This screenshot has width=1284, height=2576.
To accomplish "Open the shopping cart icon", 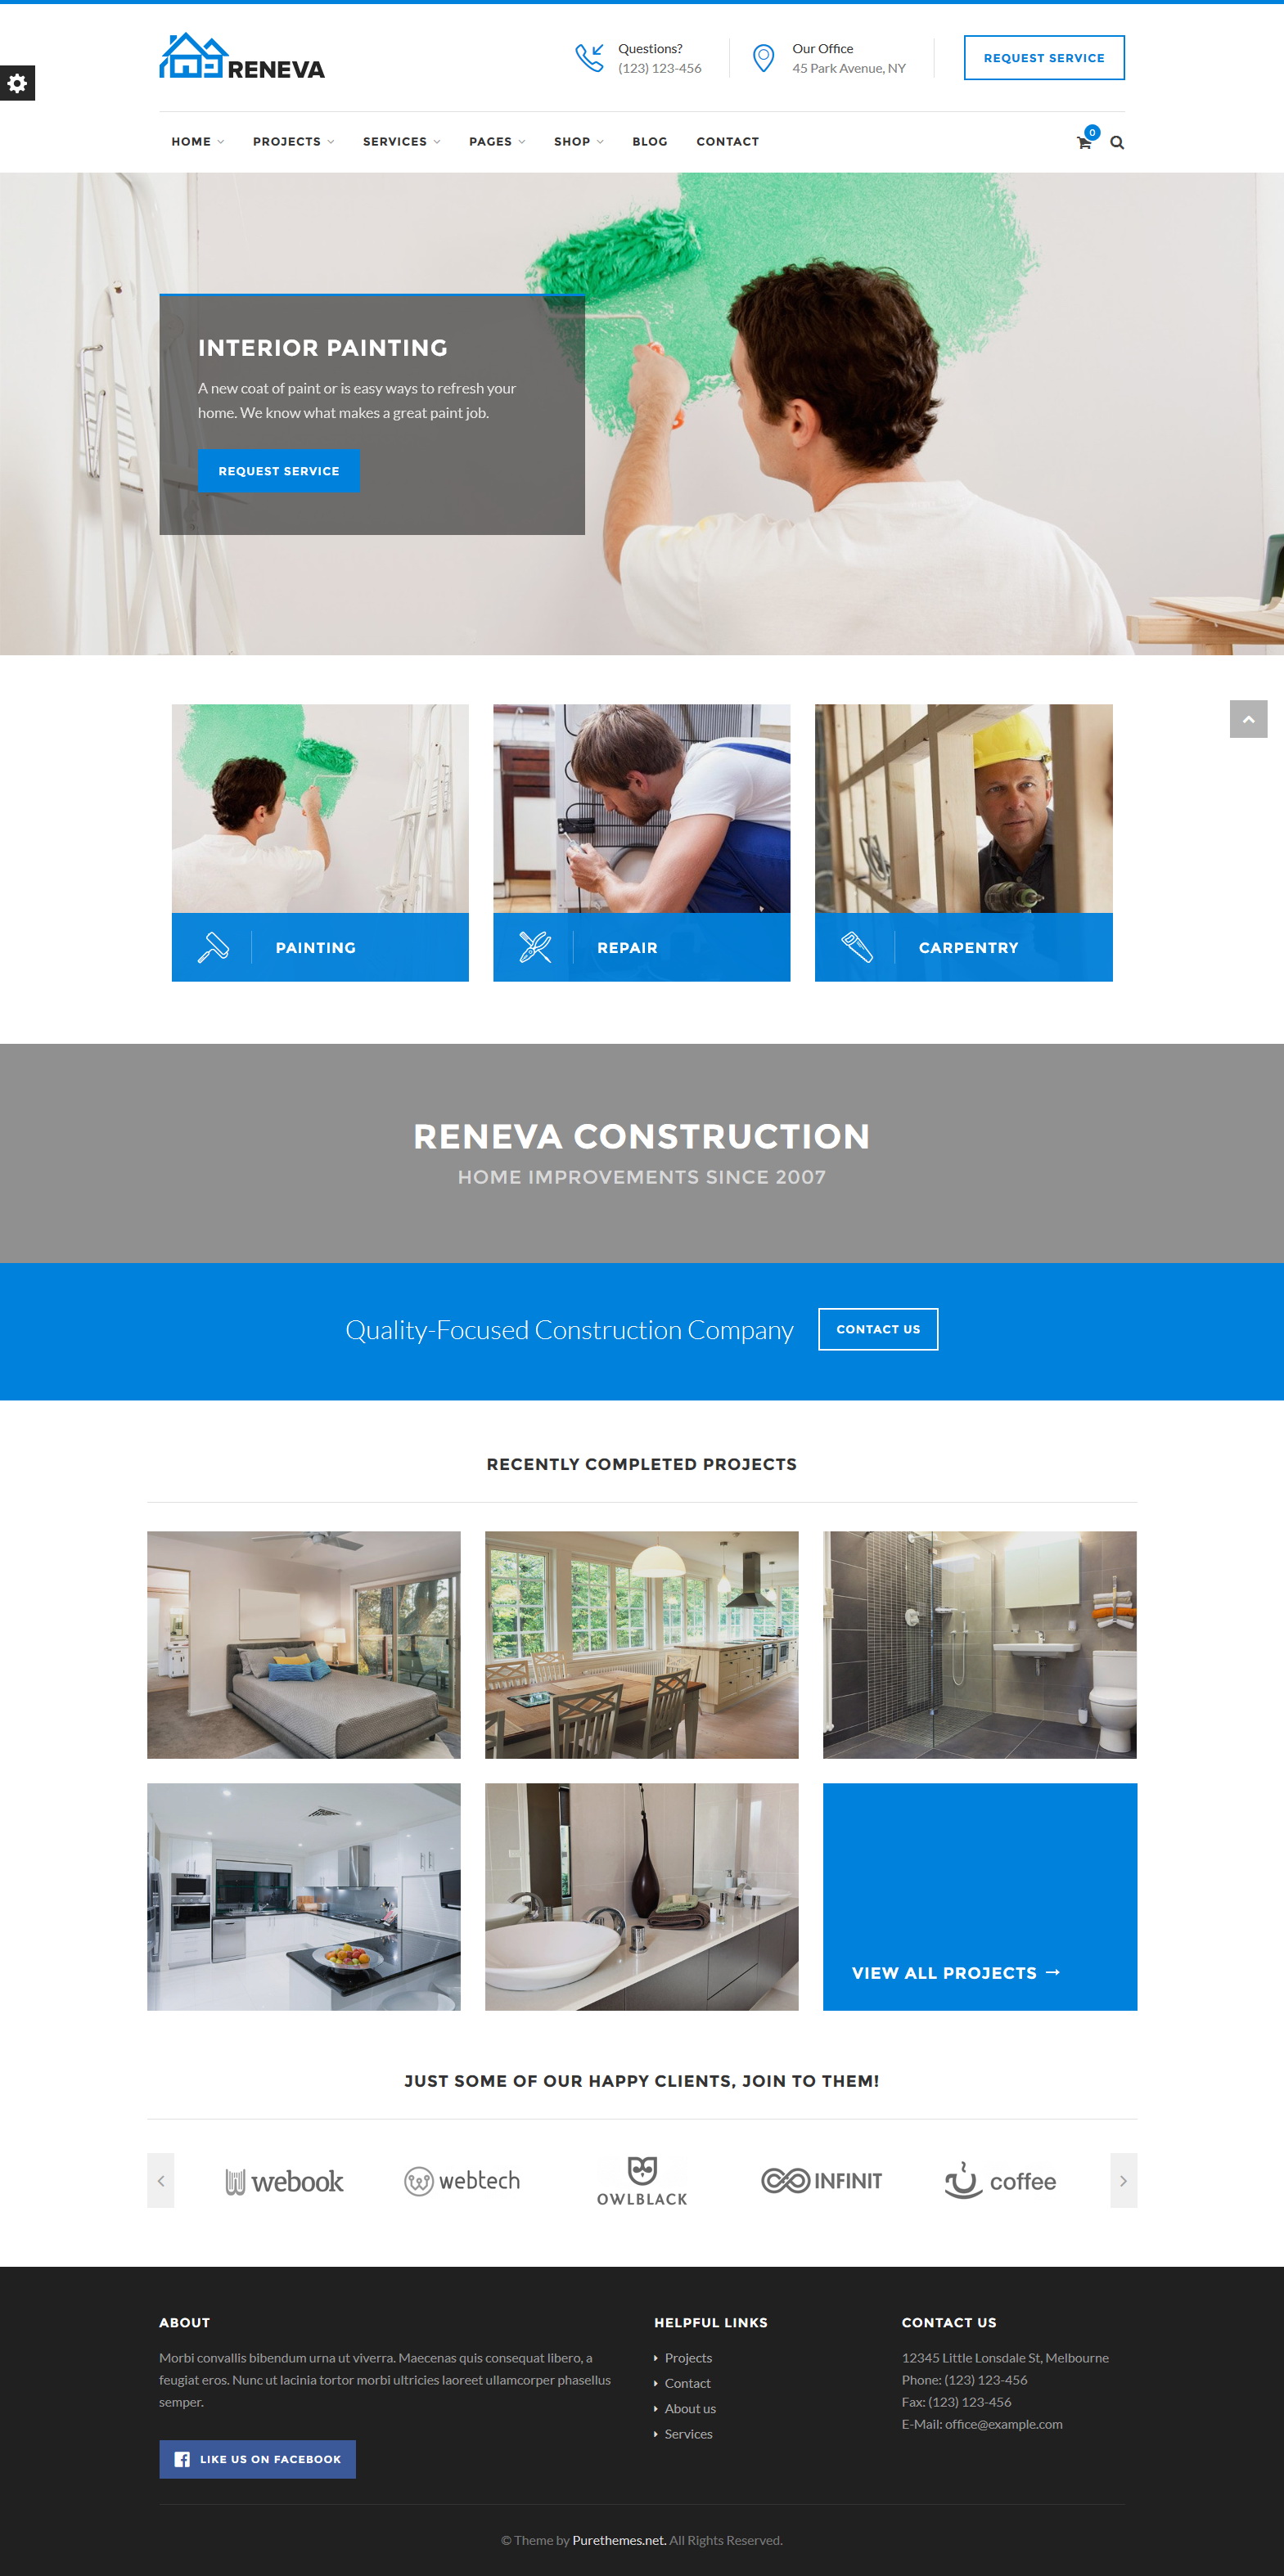I will (x=1084, y=142).
